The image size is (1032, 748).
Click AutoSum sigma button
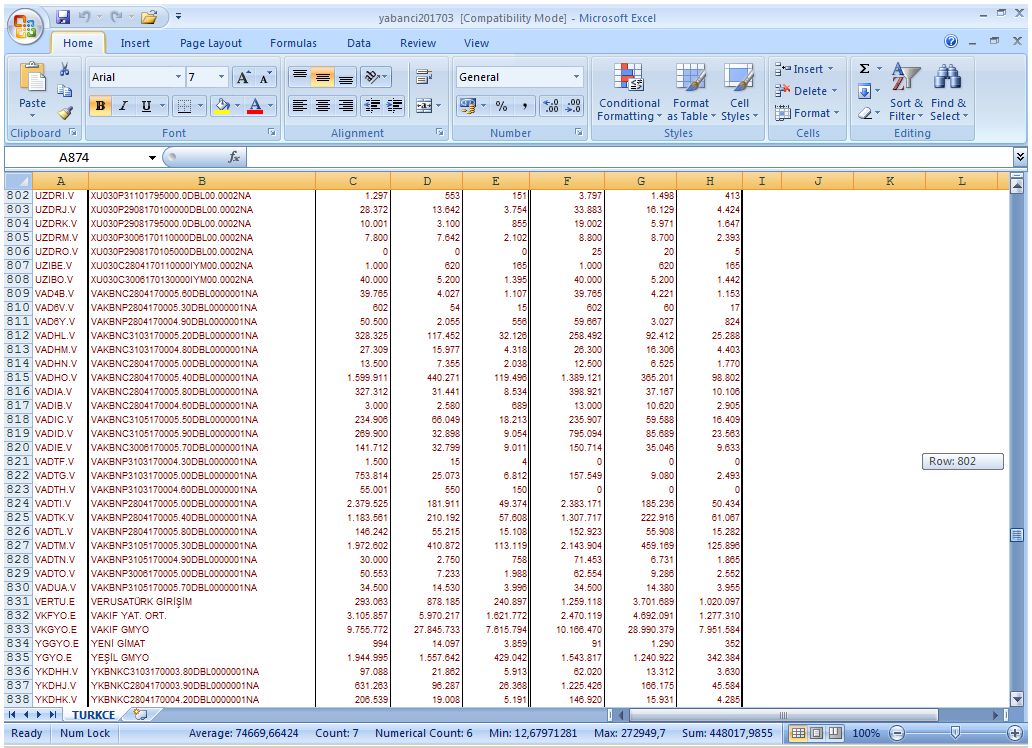pyautogui.click(x=865, y=68)
